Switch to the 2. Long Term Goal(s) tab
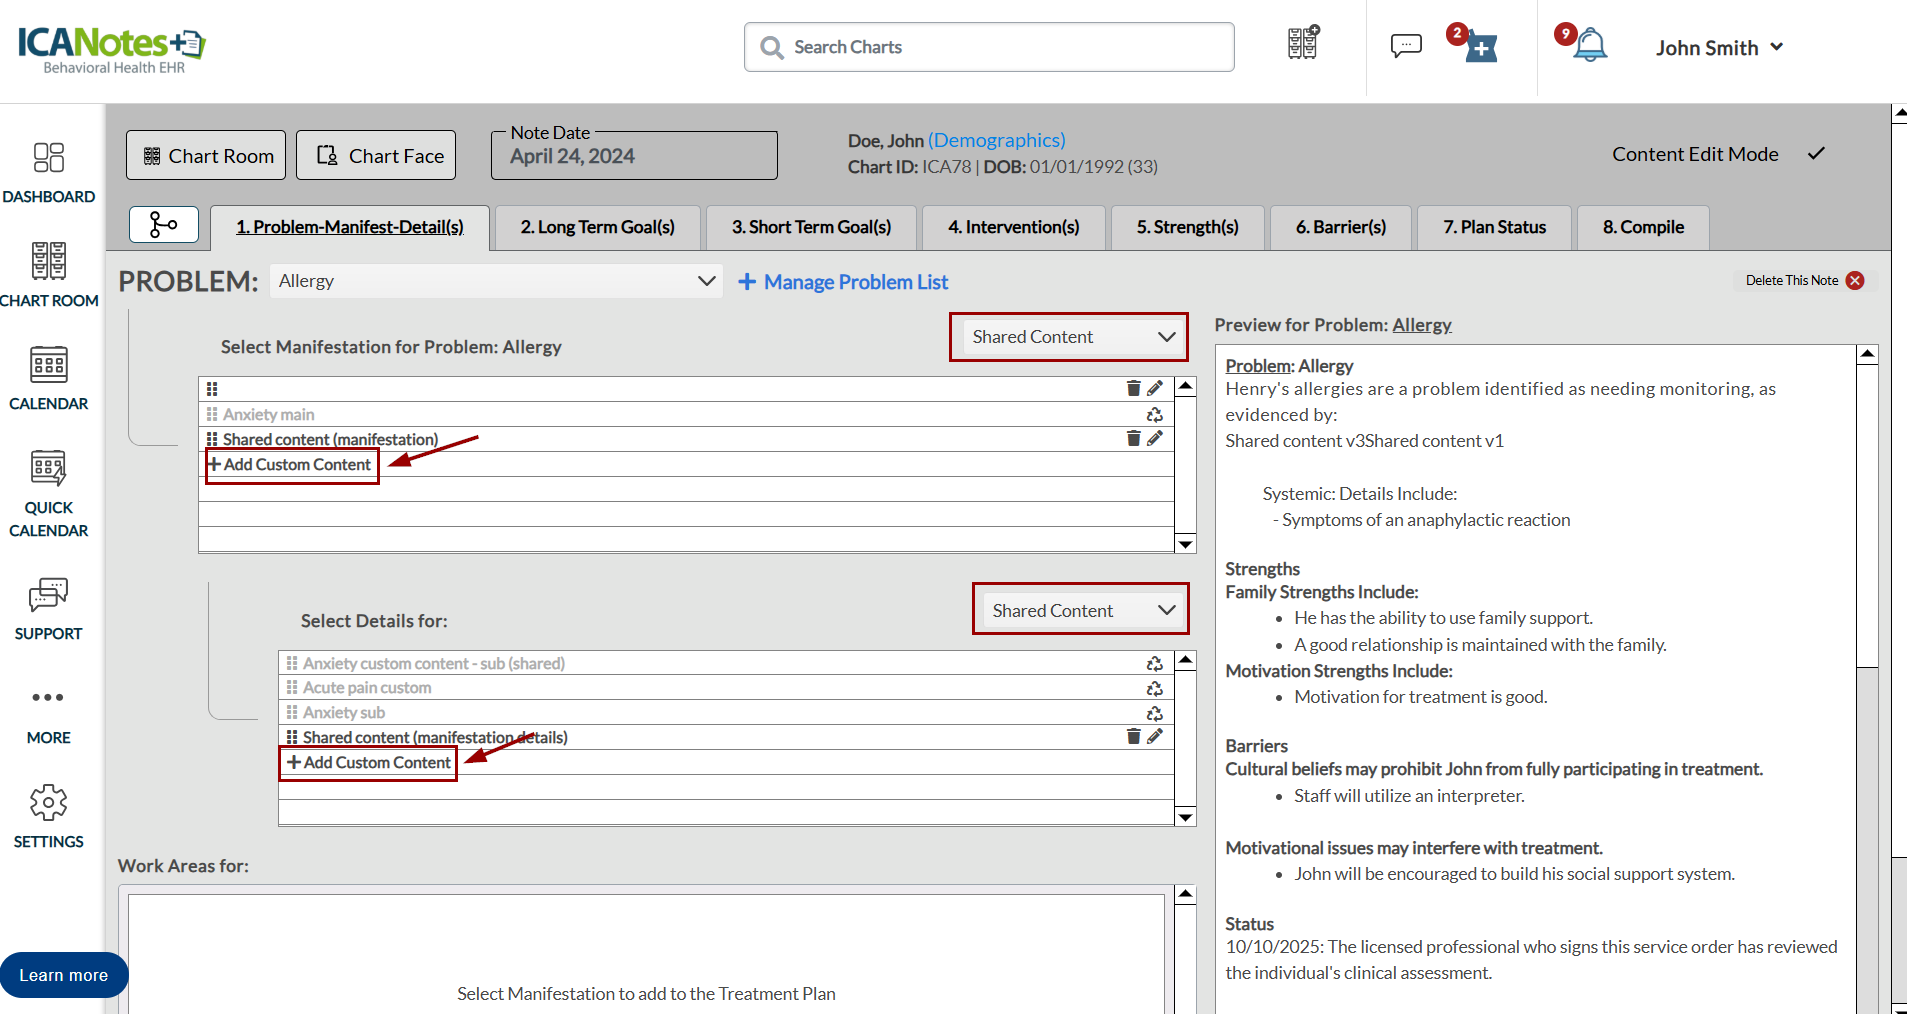The width and height of the screenshot is (1907, 1014). (597, 227)
